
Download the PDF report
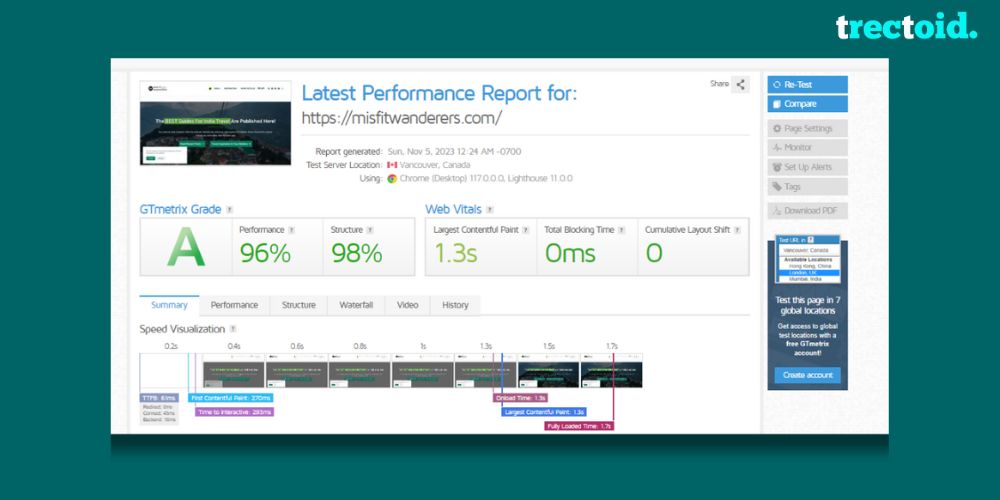pos(807,210)
